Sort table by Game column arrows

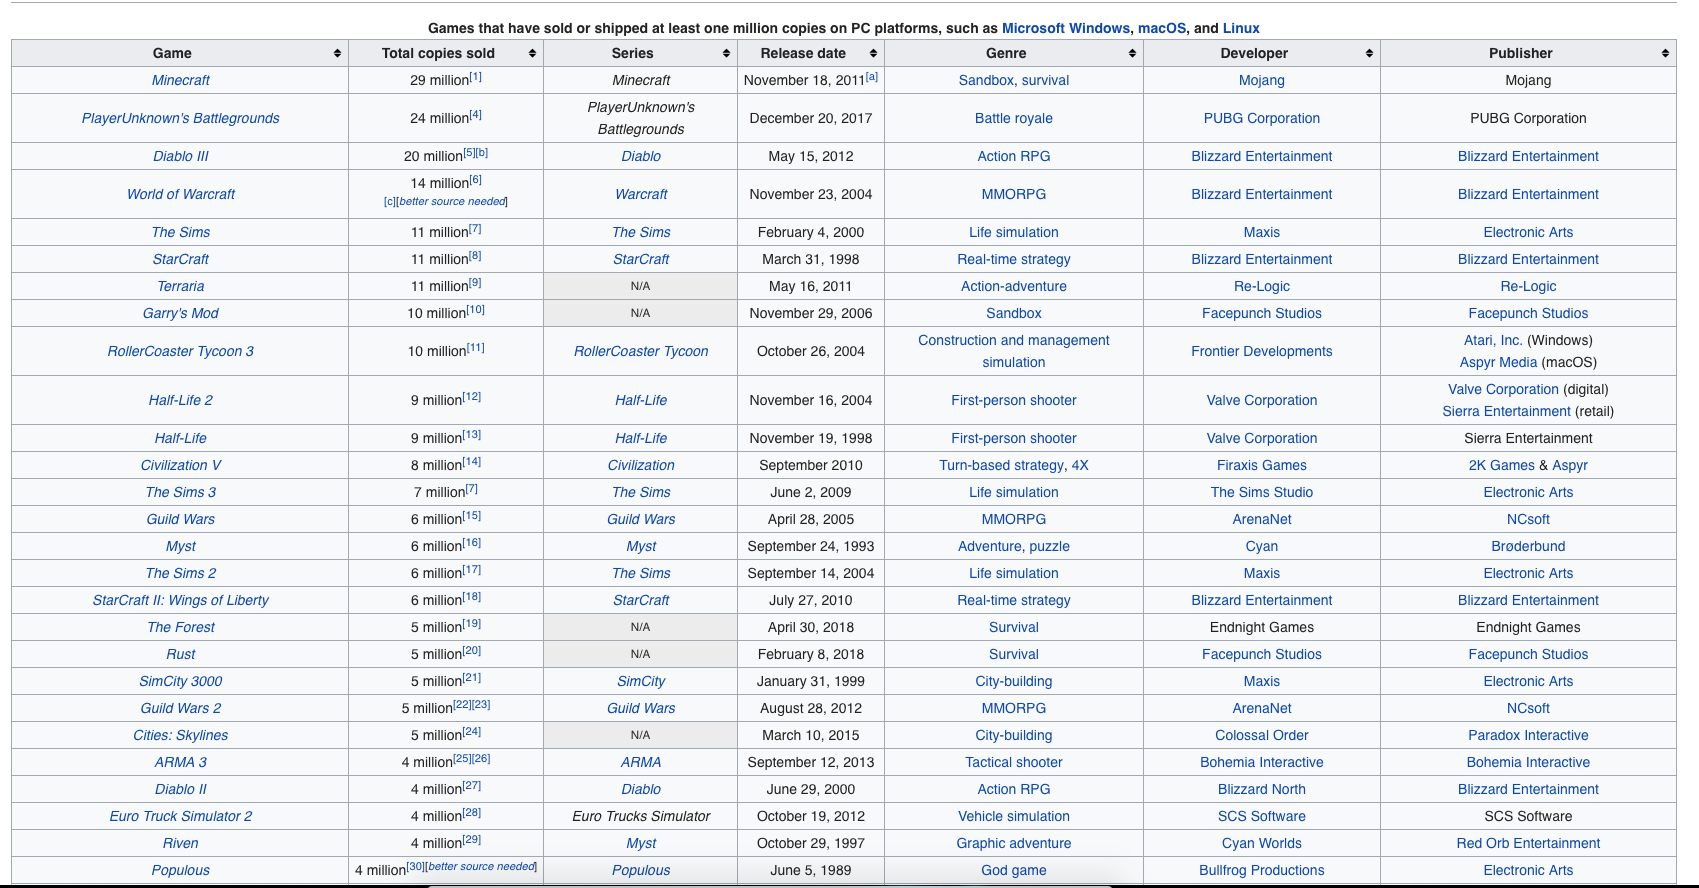tap(337, 54)
